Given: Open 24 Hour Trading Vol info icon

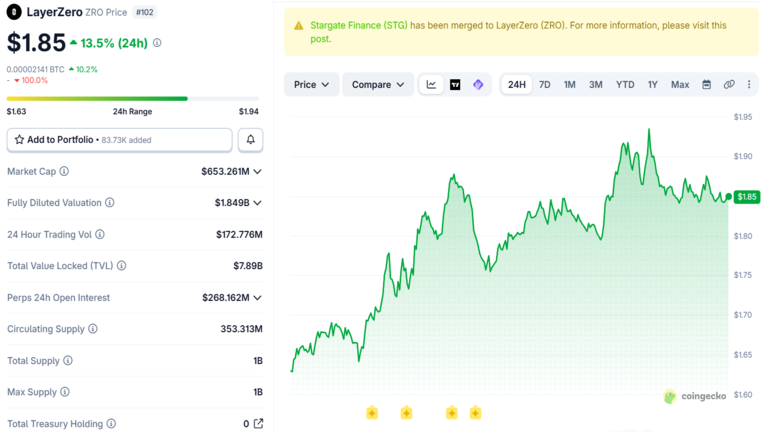Looking at the screenshot, I should (100, 235).
